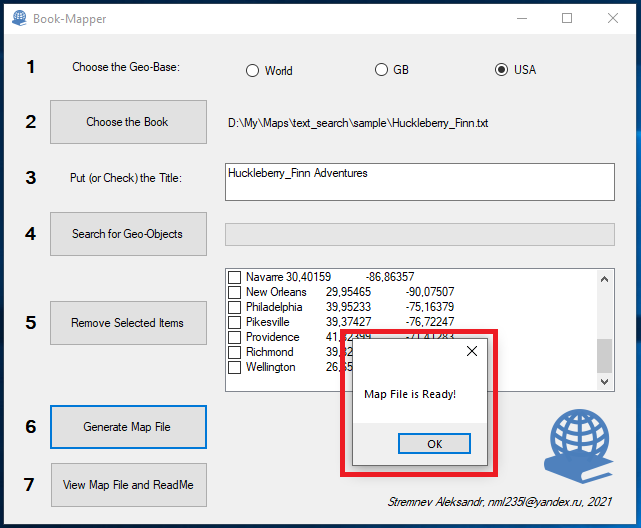Click the blue globe-on-book logo
The width and height of the screenshot is (641, 528).
coord(579,446)
